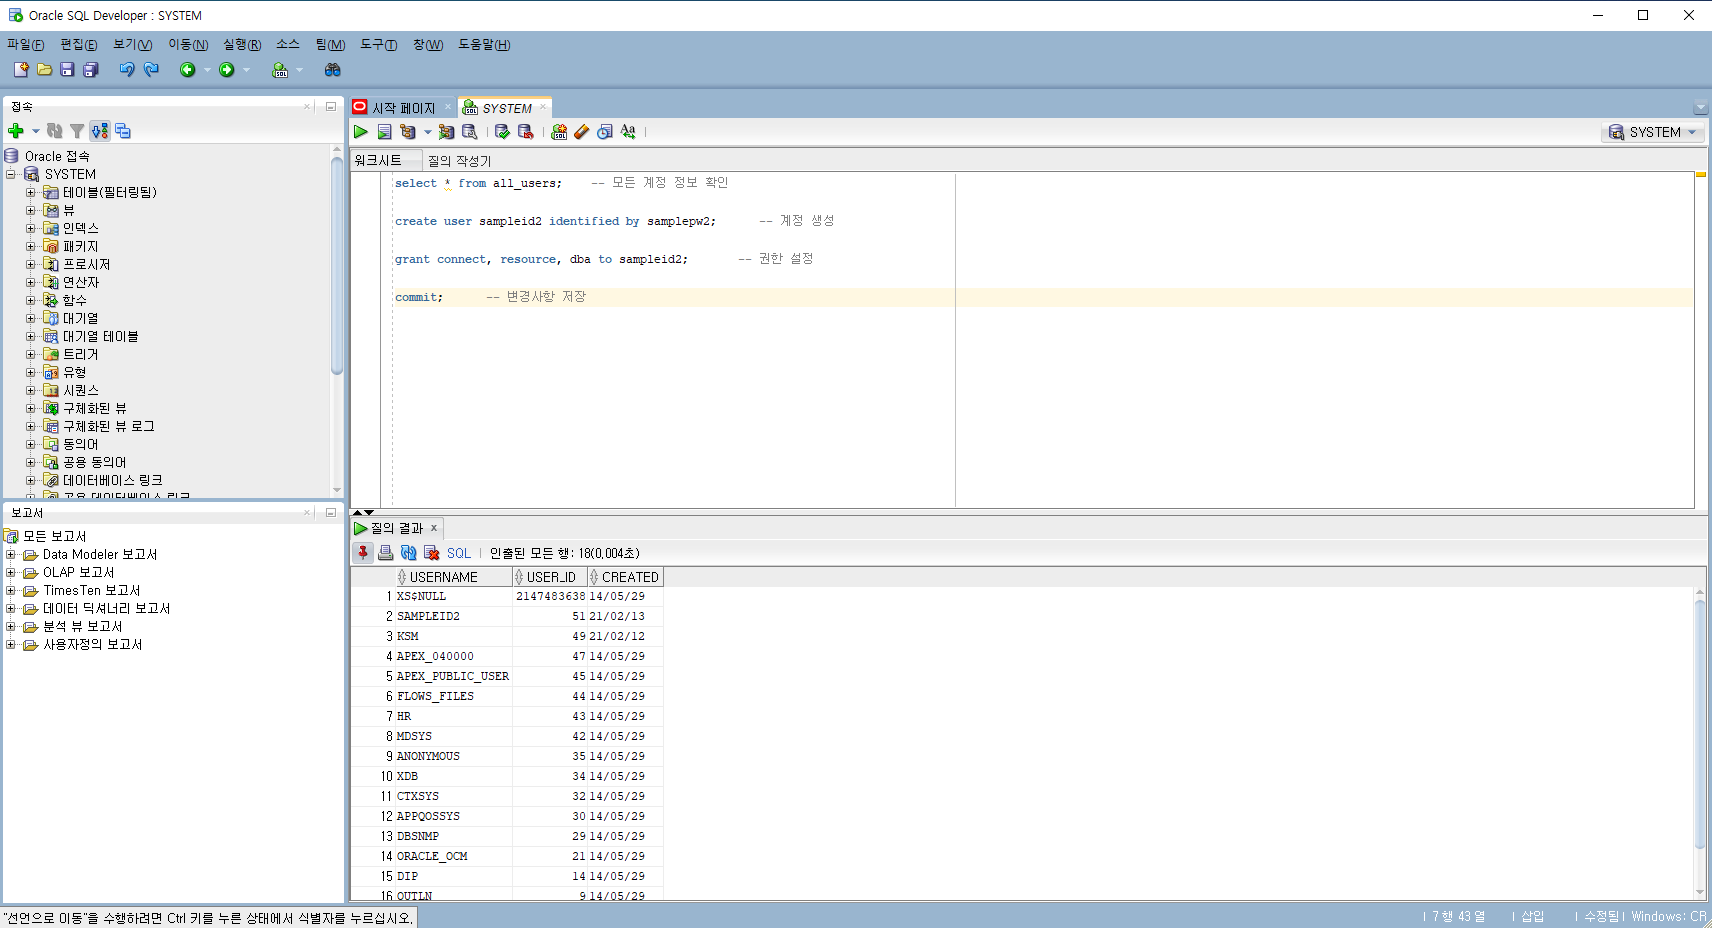Switch to the 시작 페이지 tab

(403, 108)
